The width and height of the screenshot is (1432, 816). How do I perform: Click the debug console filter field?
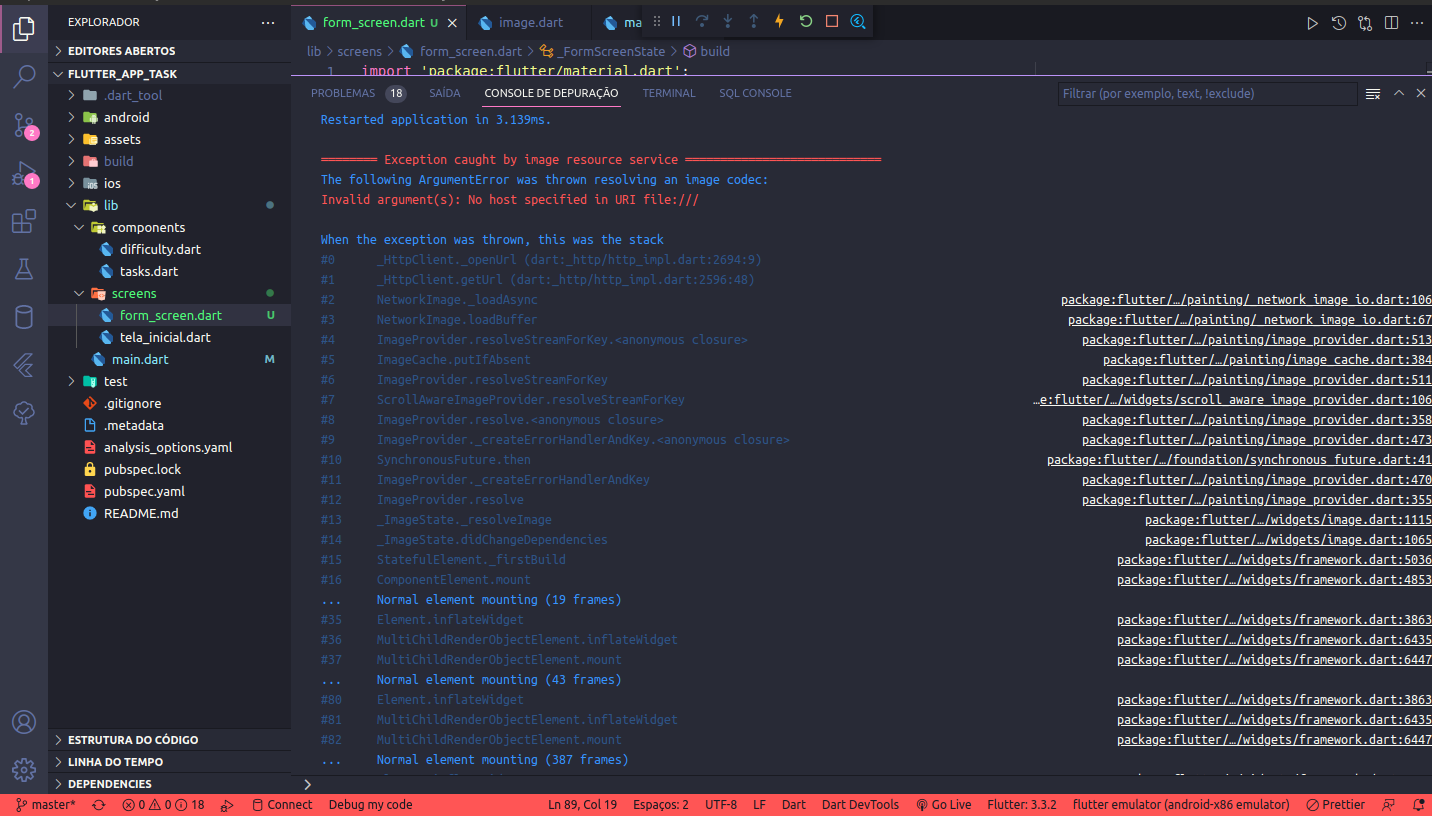(x=1207, y=93)
